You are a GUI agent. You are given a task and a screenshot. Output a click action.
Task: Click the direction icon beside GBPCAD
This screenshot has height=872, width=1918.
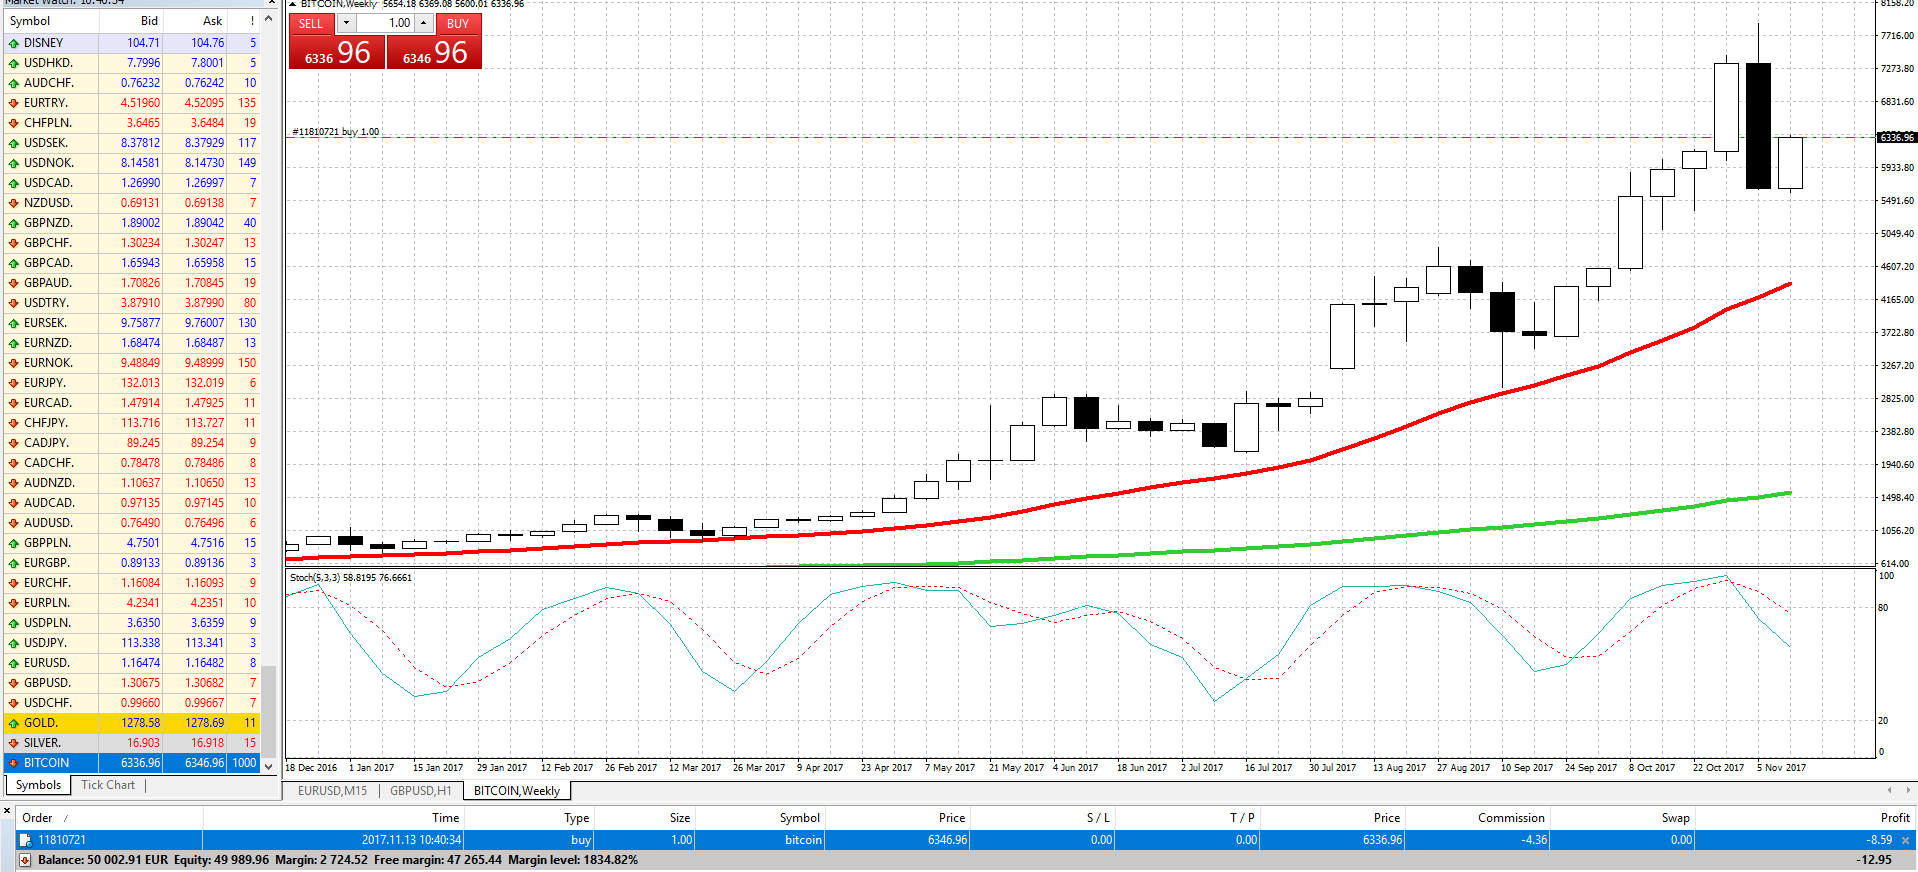14,263
